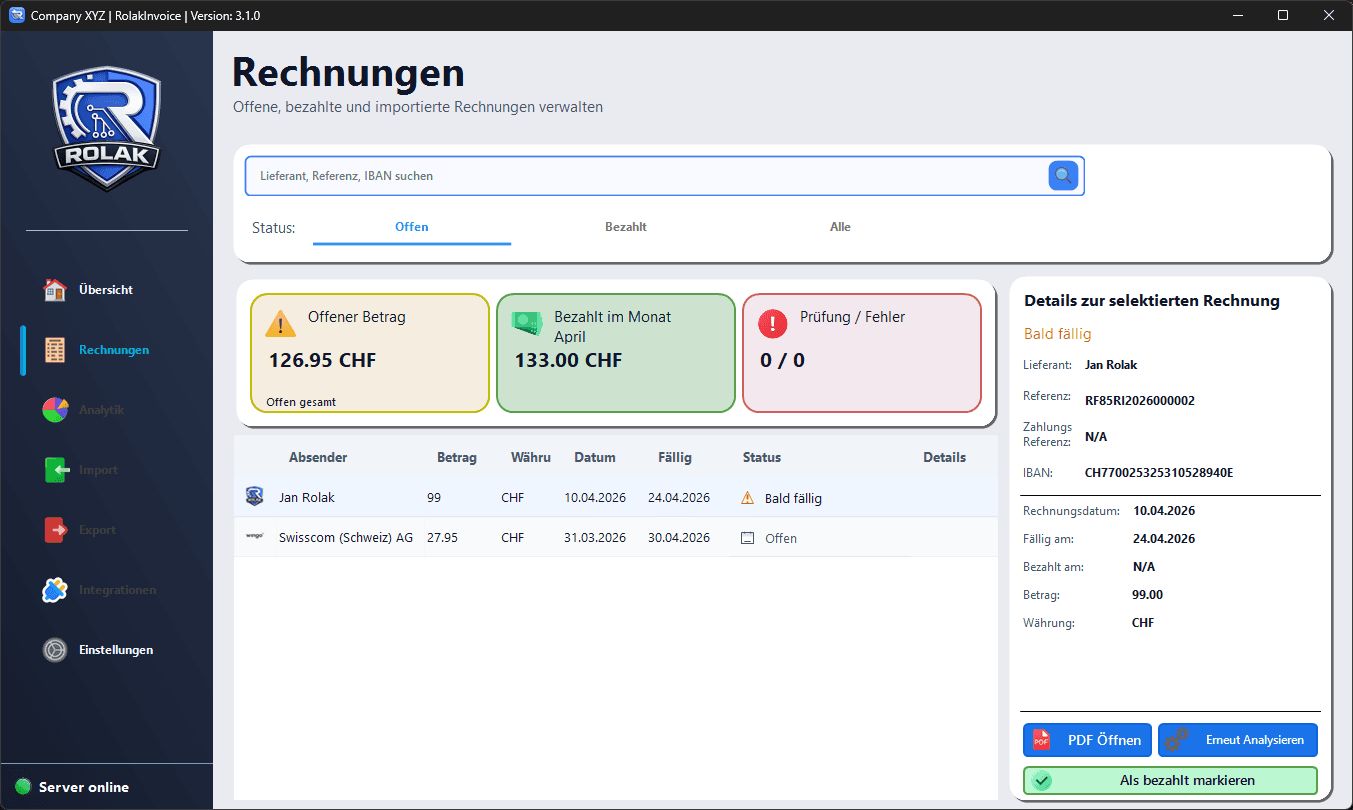The width and height of the screenshot is (1353, 810).
Task: Click reference RF85RI2026000002 in details
Action: click(x=1140, y=401)
